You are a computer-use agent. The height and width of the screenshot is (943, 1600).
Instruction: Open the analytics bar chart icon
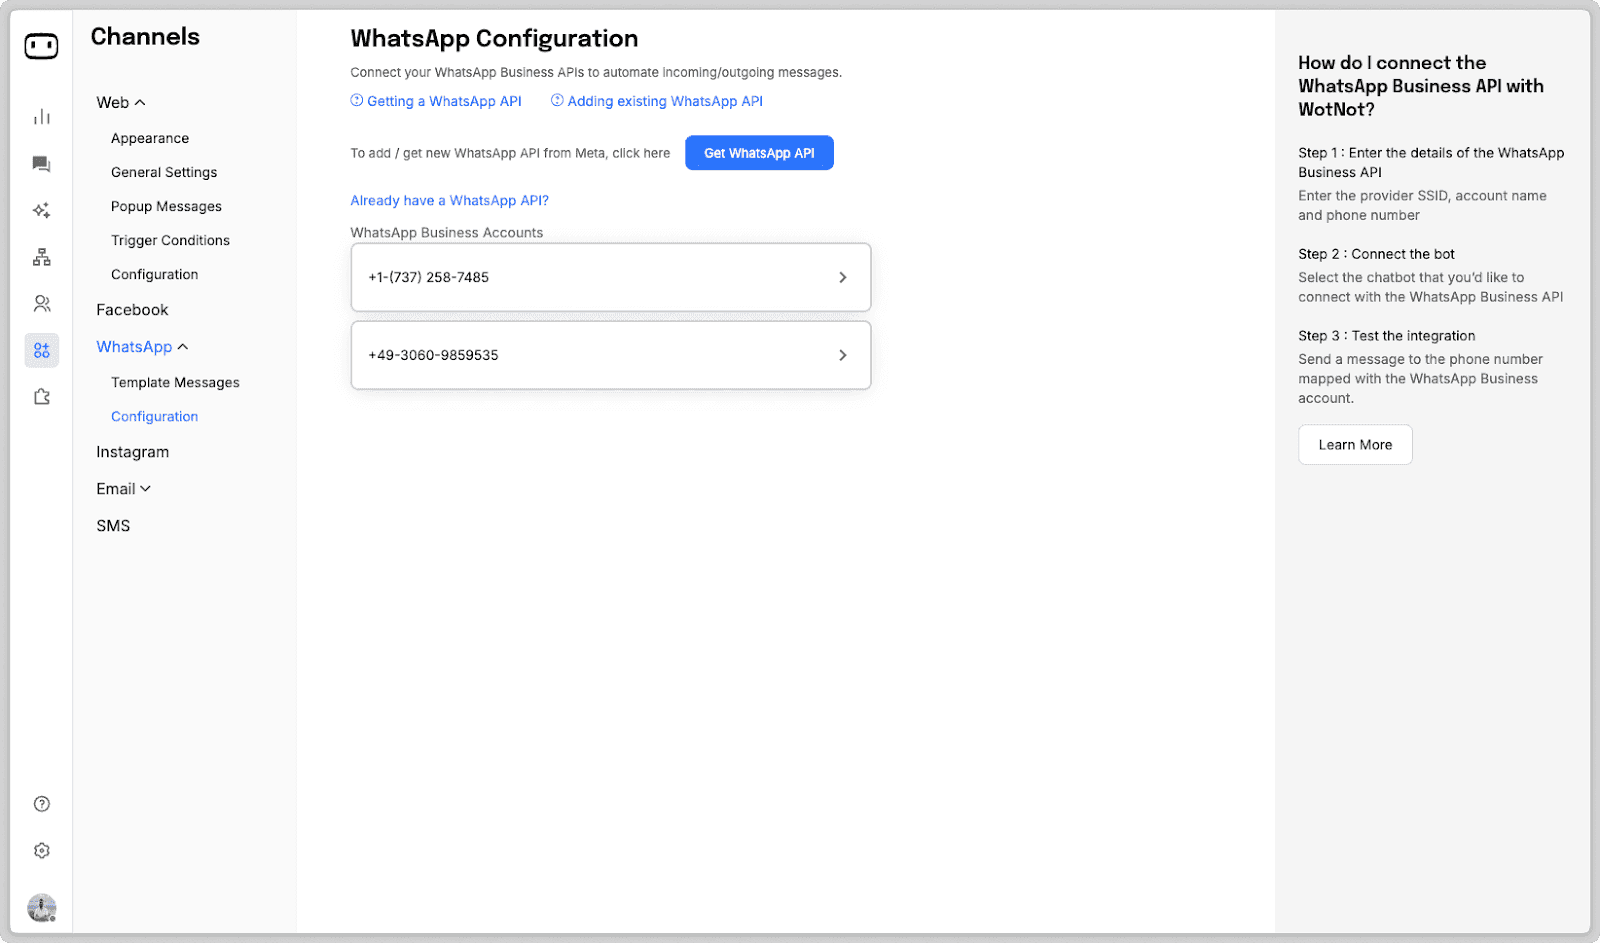point(41,116)
